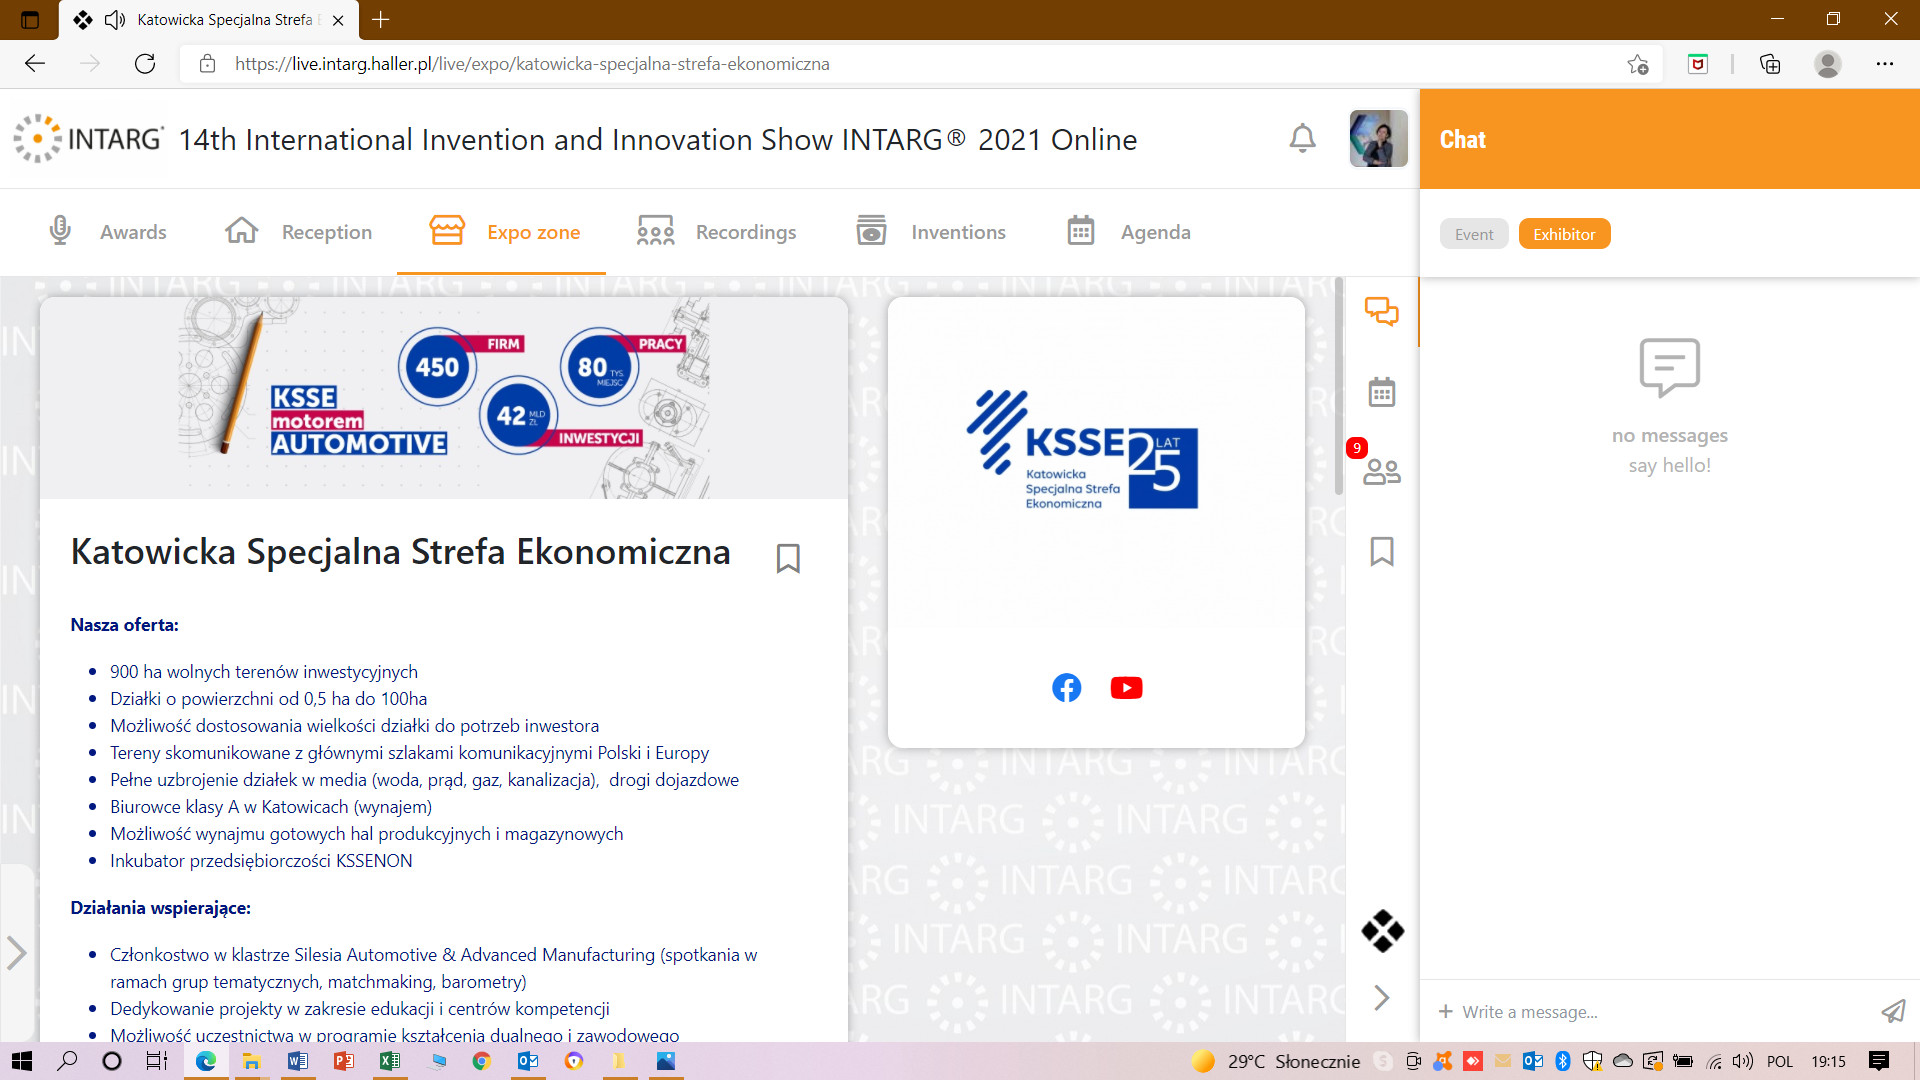Image resolution: width=1920 pixels, height=1080 pixels.
Task: Open the Windows action center
Action: 1879,1061
